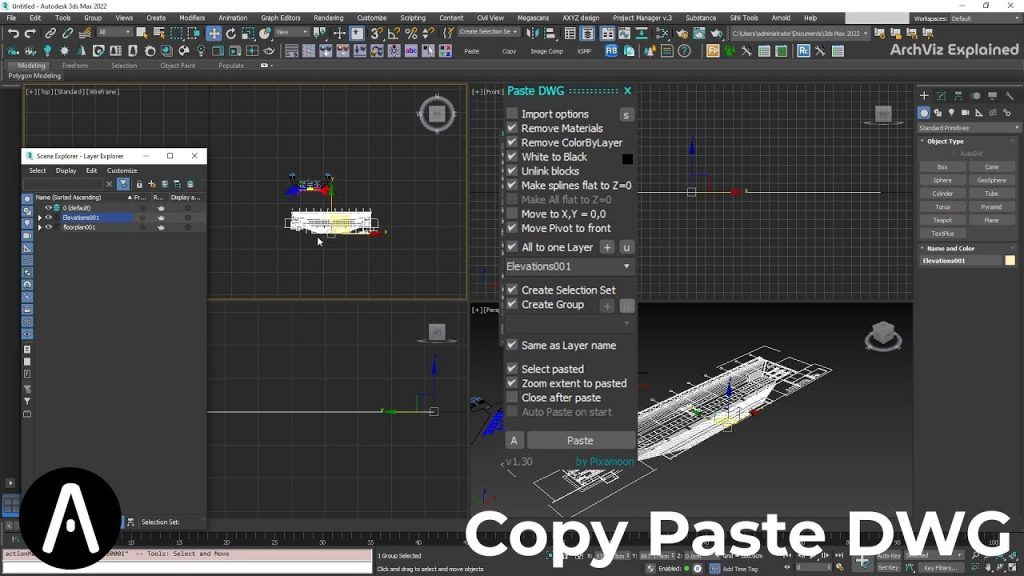Click the object color swatch beside Elevations001 name
1024x576 pixels.
pos(1010,261)
